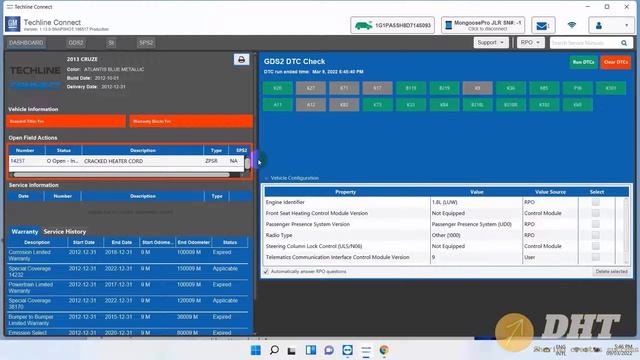This screenshot has width=640, height=360.
Task: Select the K20 module tile
Action: pyautogui.click(x=278, y=88)
